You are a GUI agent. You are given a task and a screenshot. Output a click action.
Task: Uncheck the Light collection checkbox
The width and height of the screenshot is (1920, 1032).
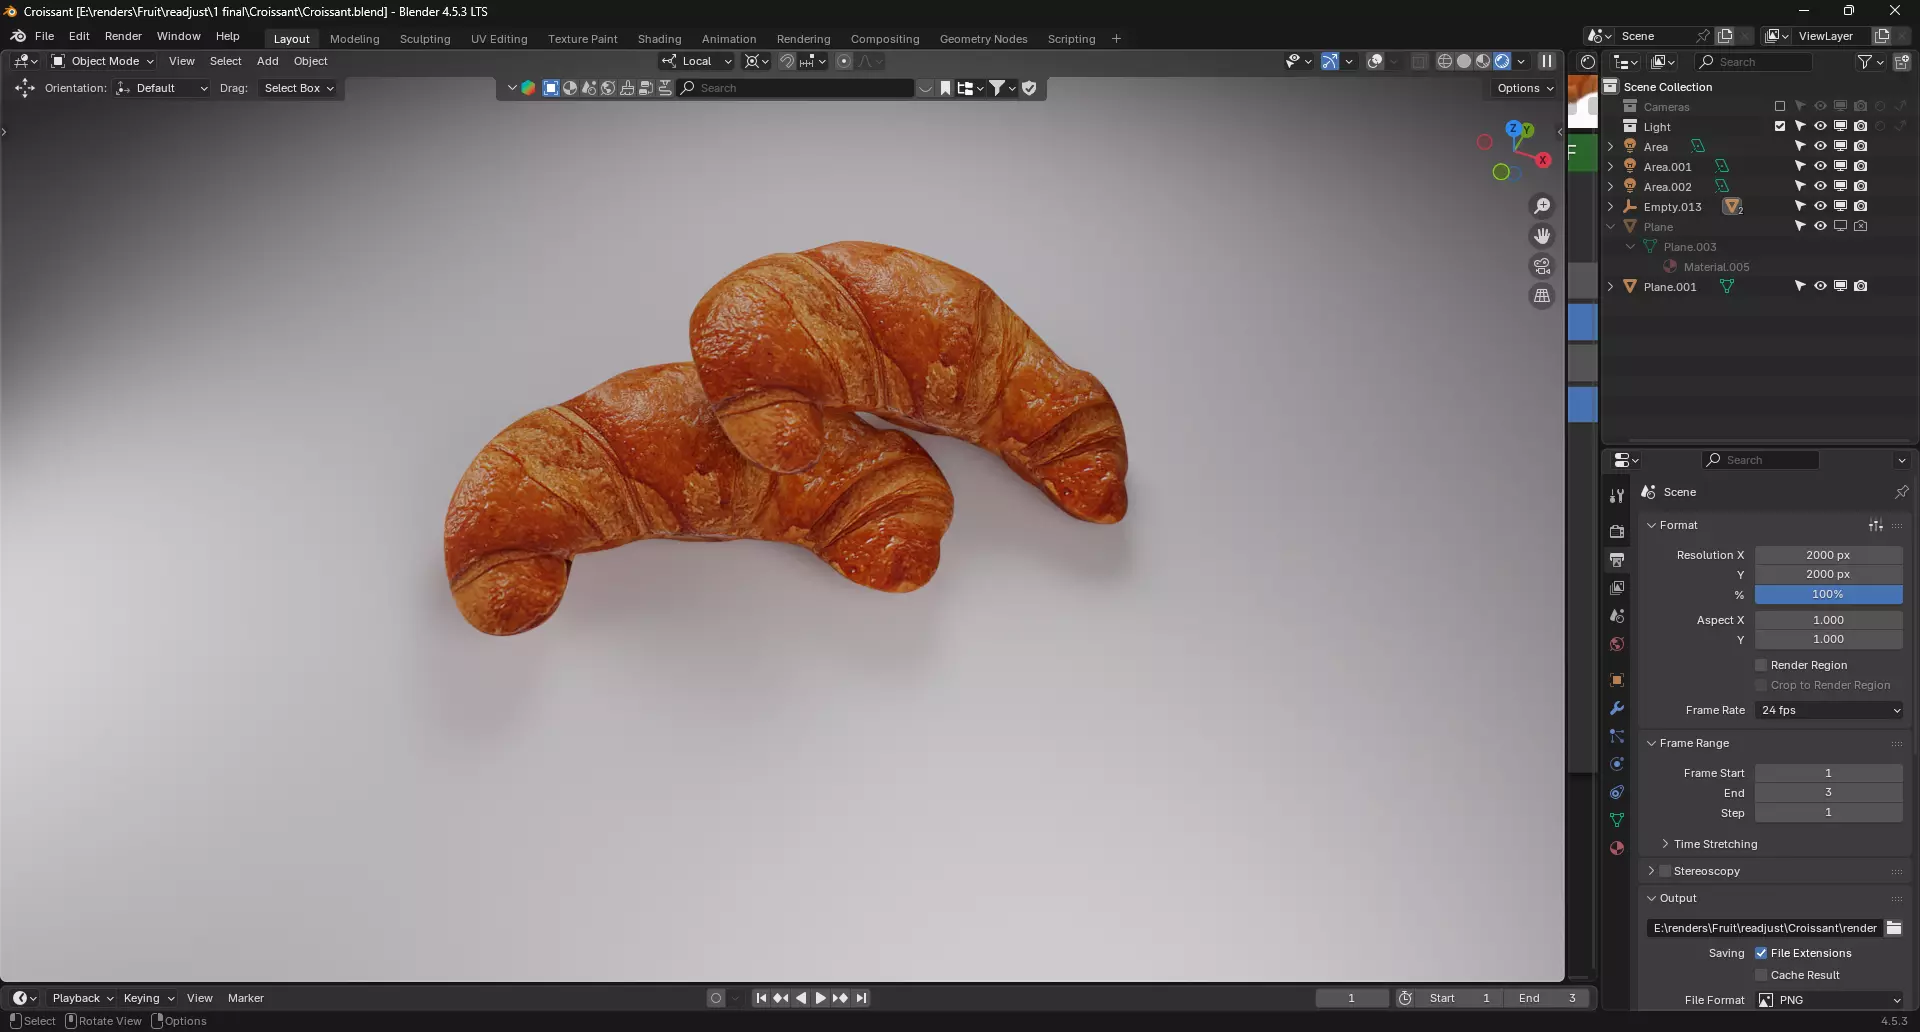1780,126
